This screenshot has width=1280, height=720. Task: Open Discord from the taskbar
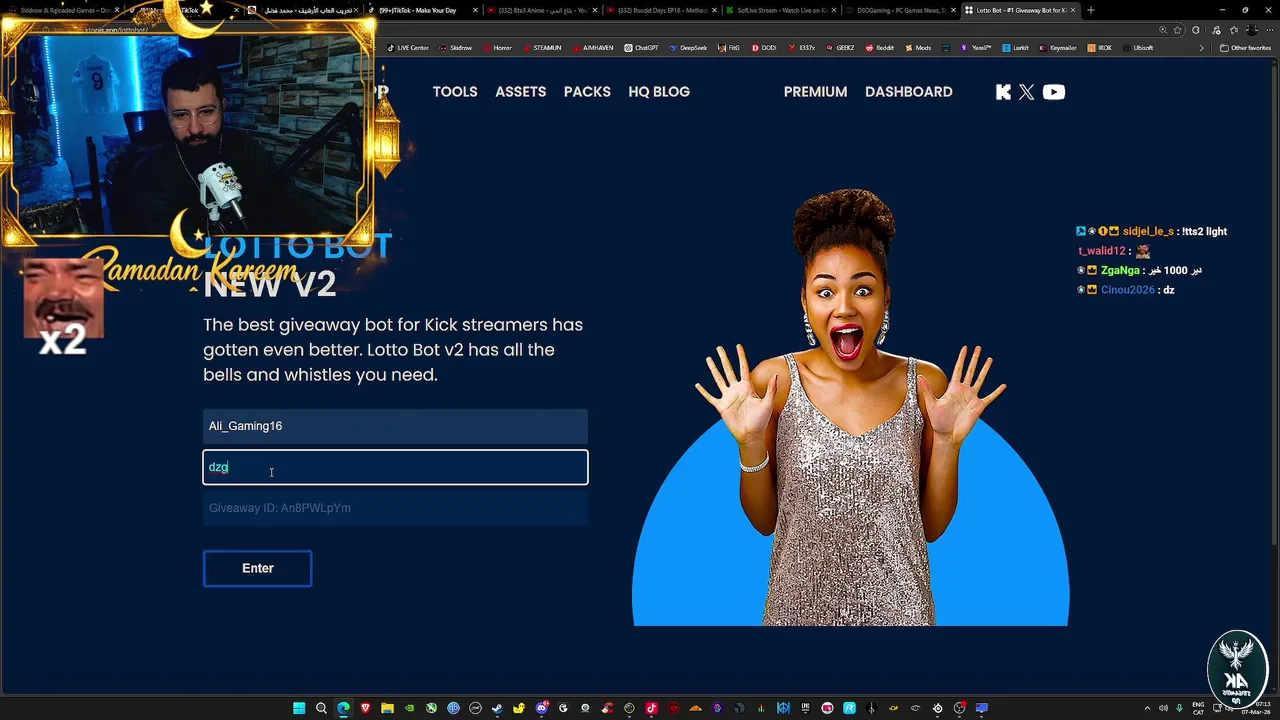pos(541,708)
